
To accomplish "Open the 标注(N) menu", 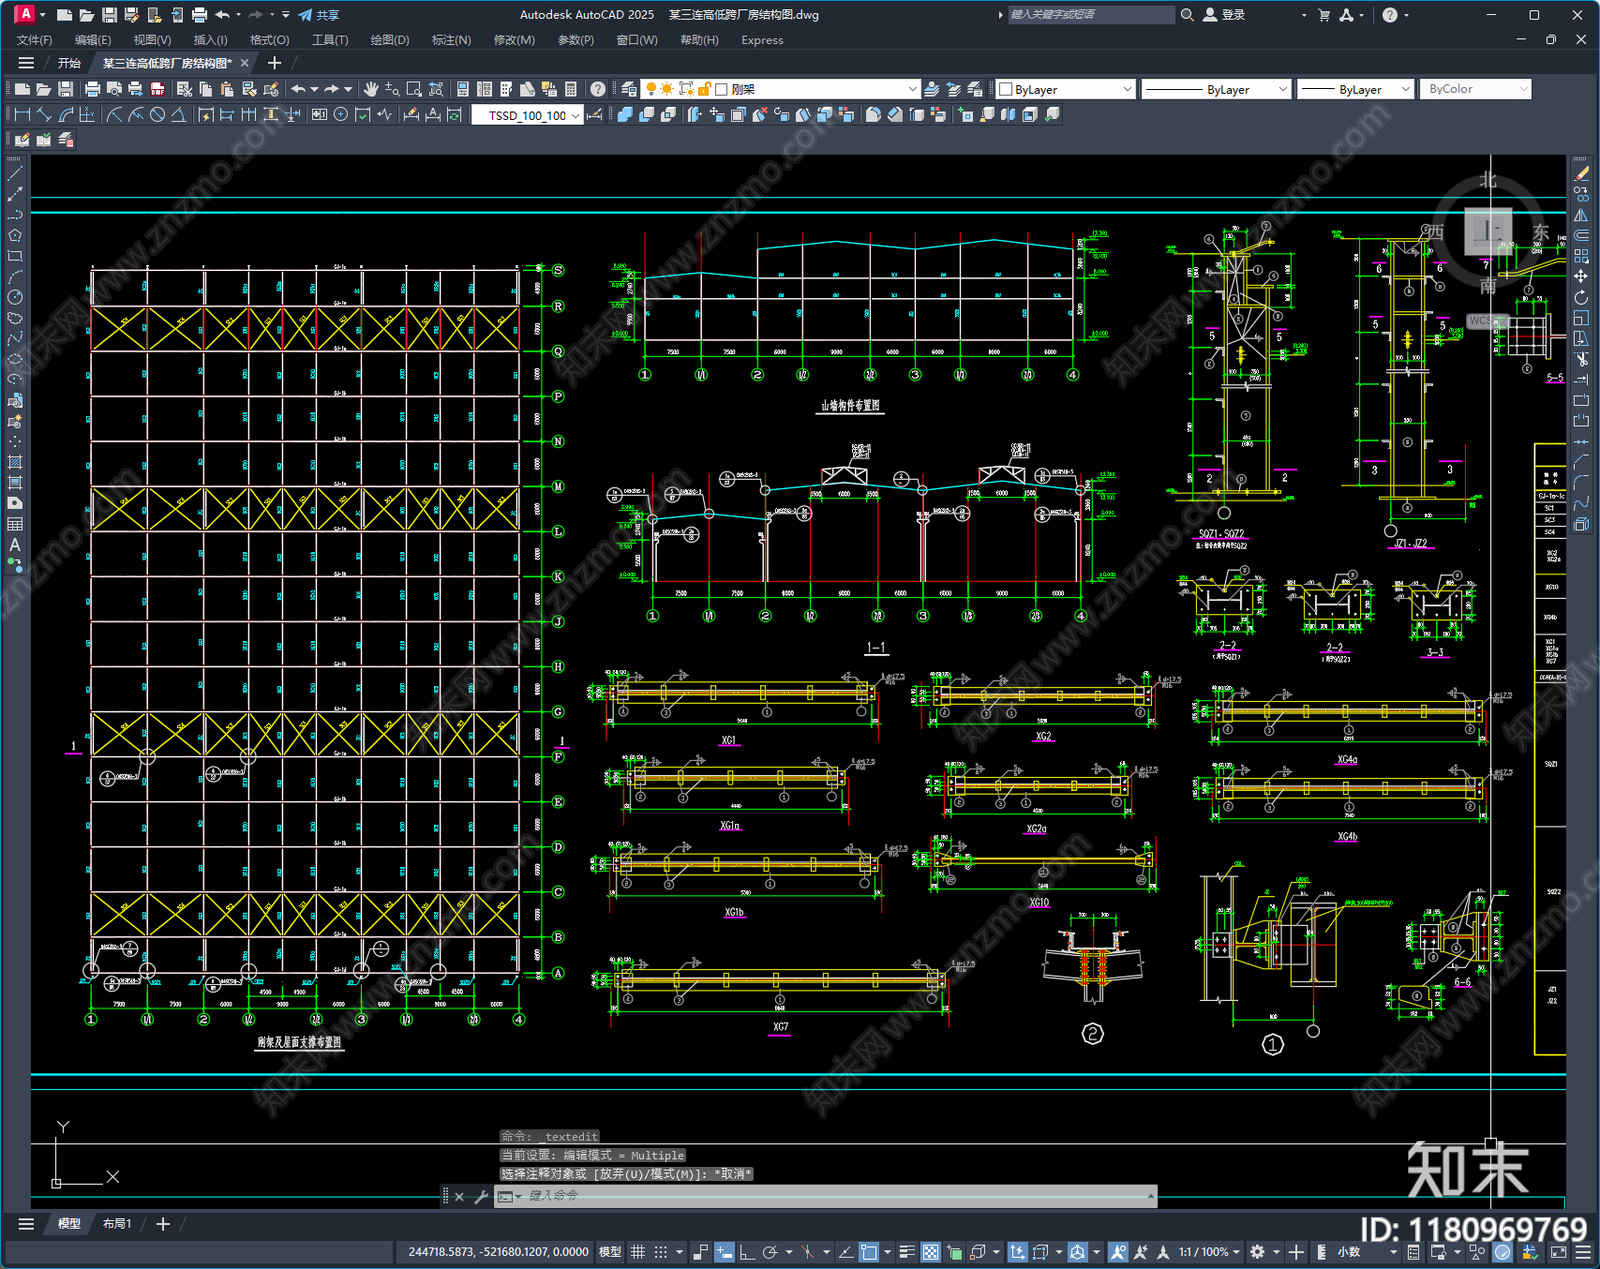I will 451,40.
